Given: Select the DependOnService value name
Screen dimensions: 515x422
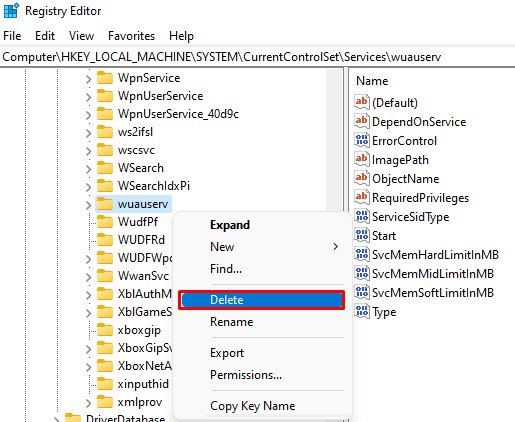Looking at the screenshot, I should coord(419,122).
